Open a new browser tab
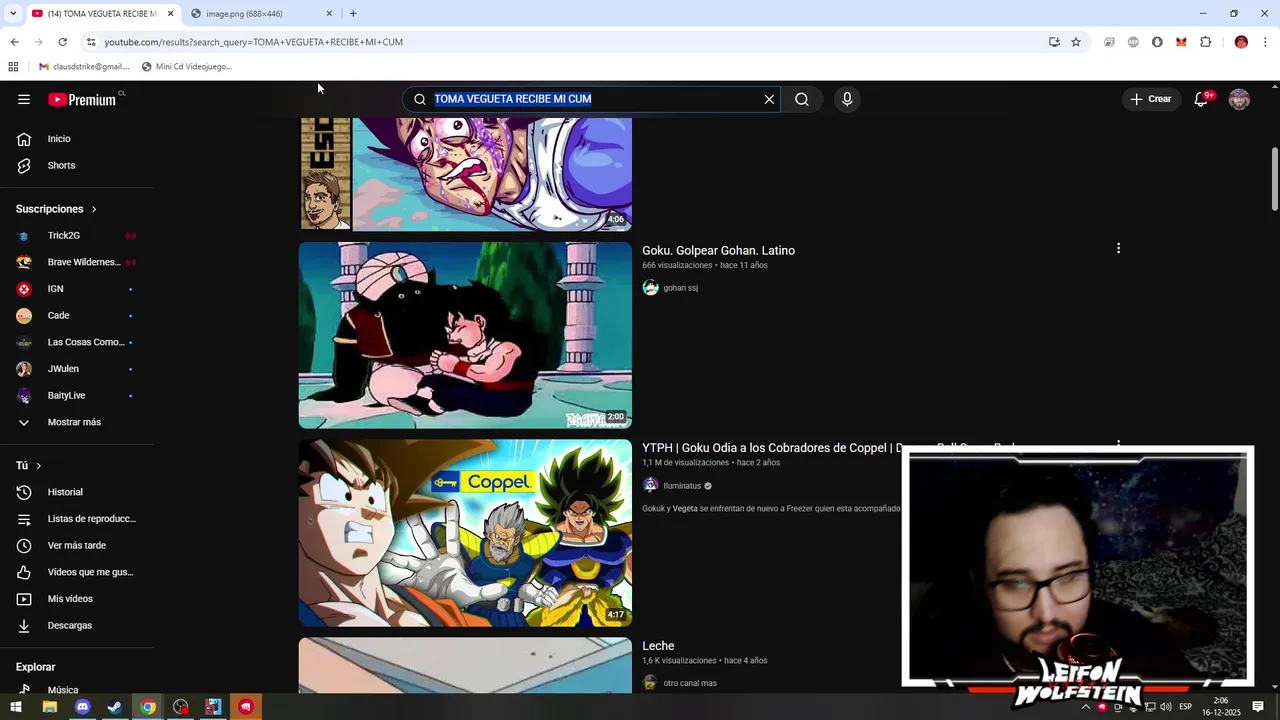 pyautogui.click(x=353, y=14)
